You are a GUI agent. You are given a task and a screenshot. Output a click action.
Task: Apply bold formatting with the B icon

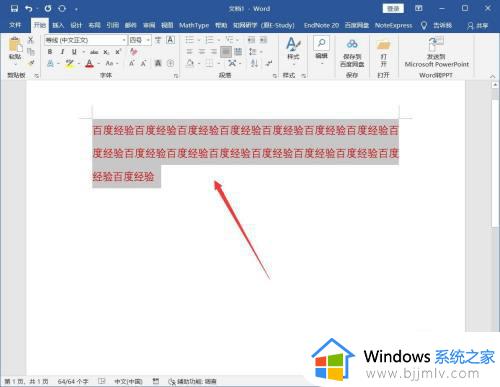pos(50,52)
